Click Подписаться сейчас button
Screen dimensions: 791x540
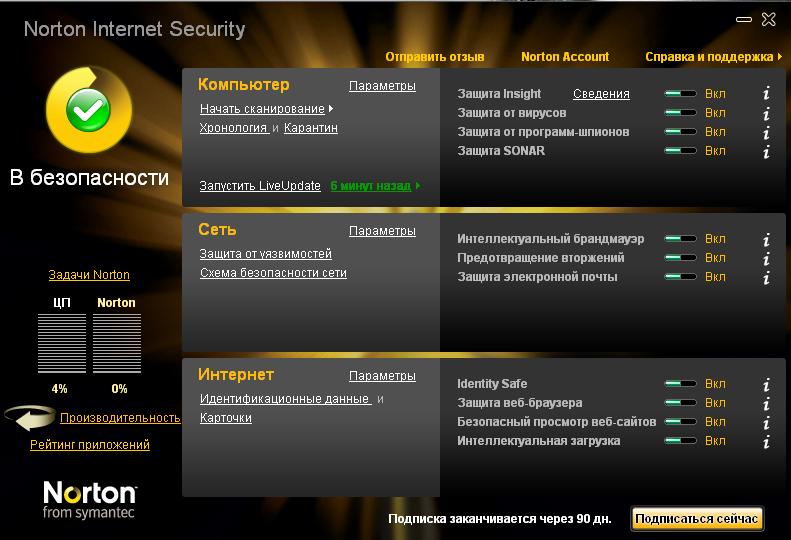[x=697, y=518]
